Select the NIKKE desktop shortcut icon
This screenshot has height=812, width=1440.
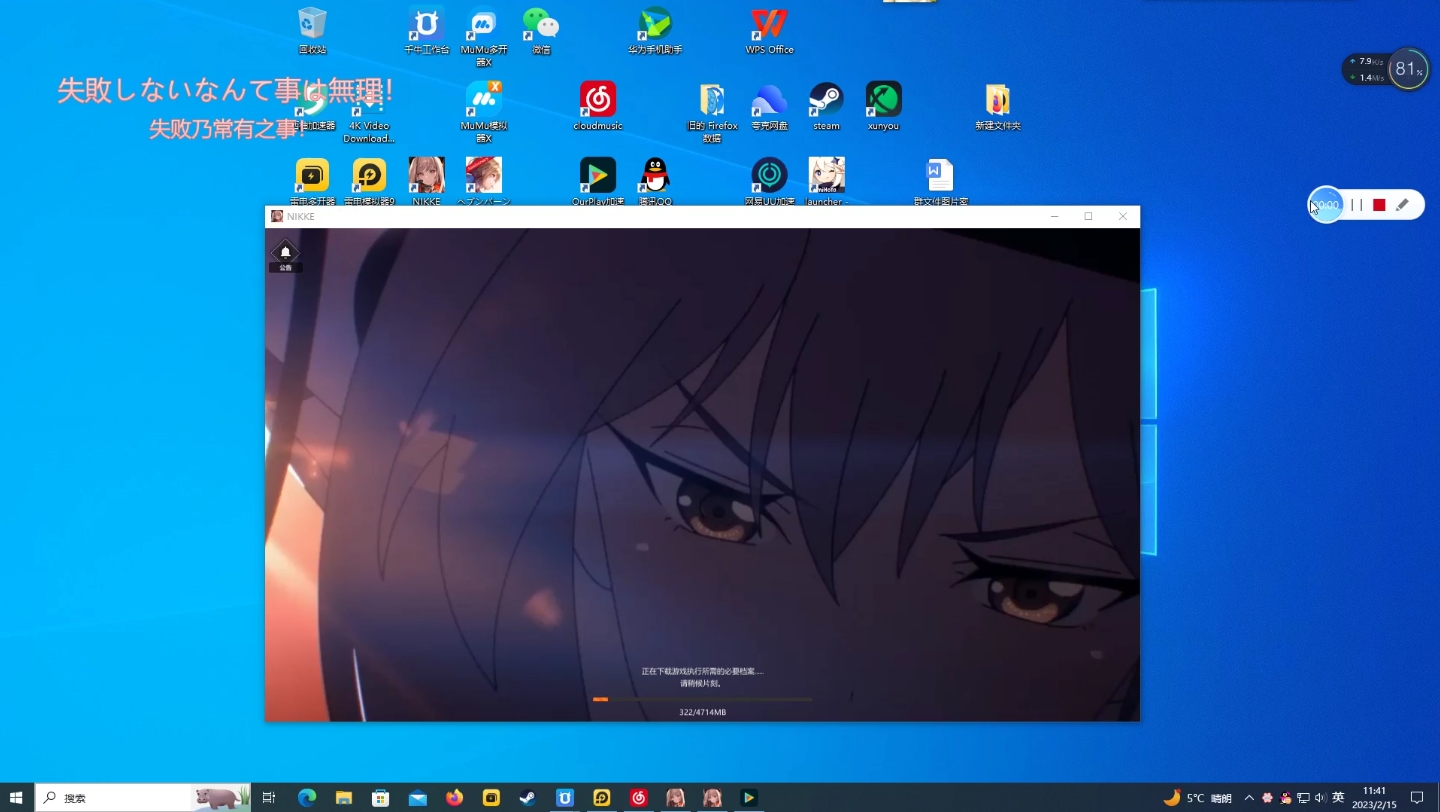pyautogui.click(x=427, y=182)
